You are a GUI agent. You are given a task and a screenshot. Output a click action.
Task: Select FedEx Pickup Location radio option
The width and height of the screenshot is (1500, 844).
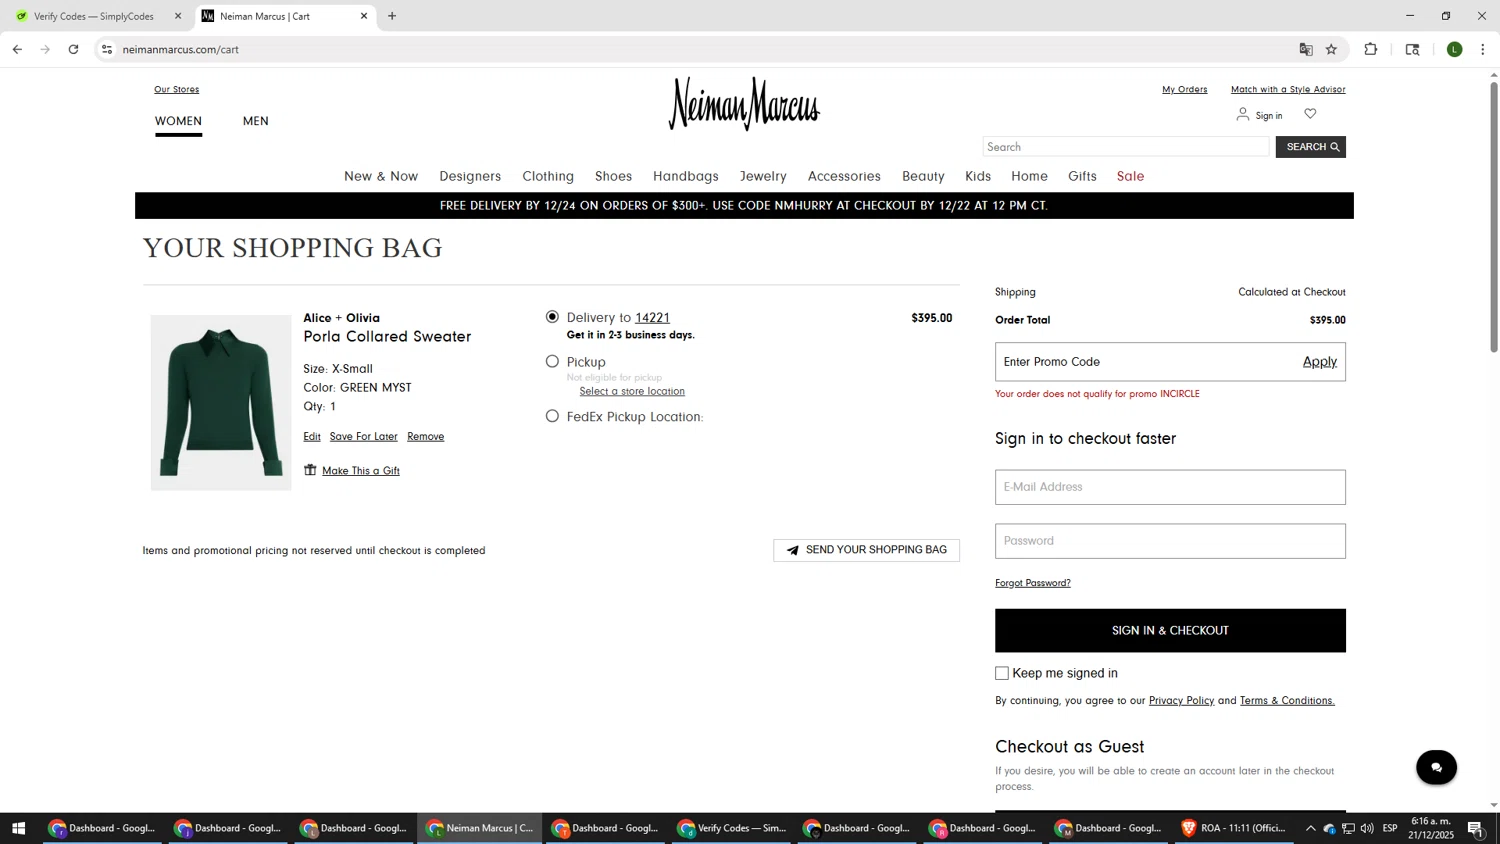pos(552,416)
